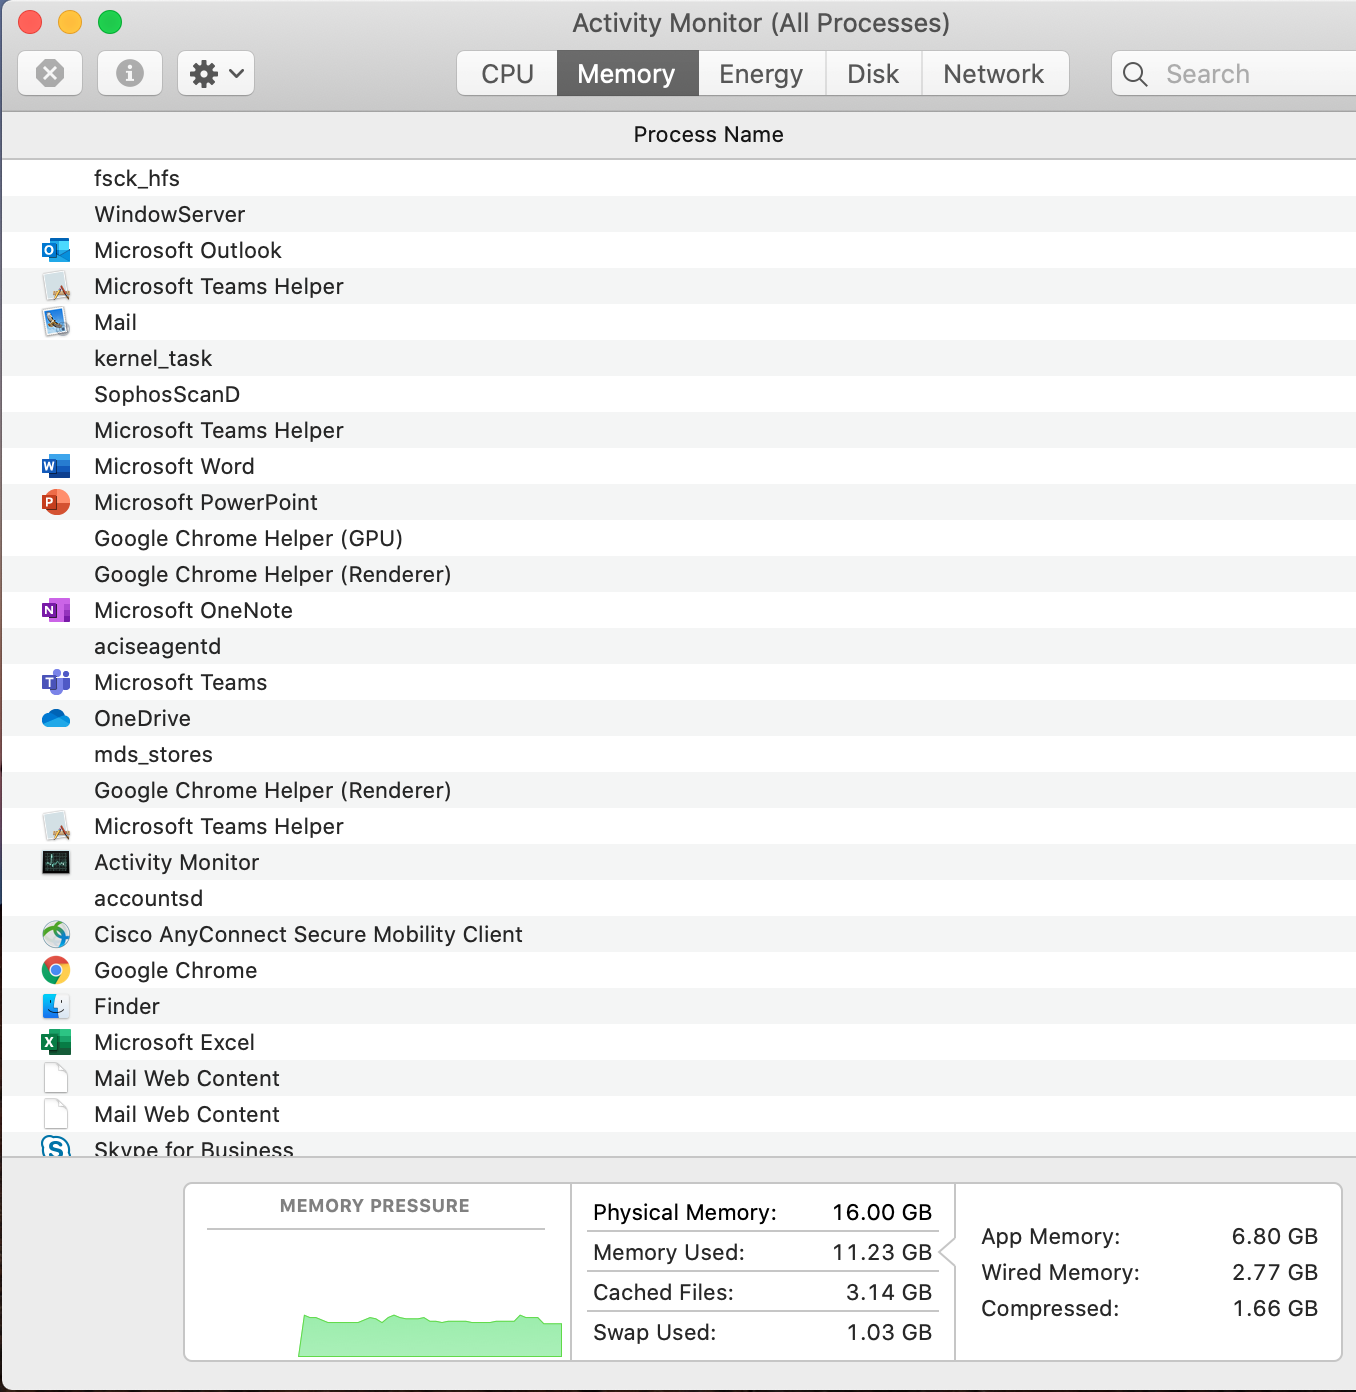The image size is (1356, 1392).
Task: Switch to the Disk tab
Action: click(873, 74)
